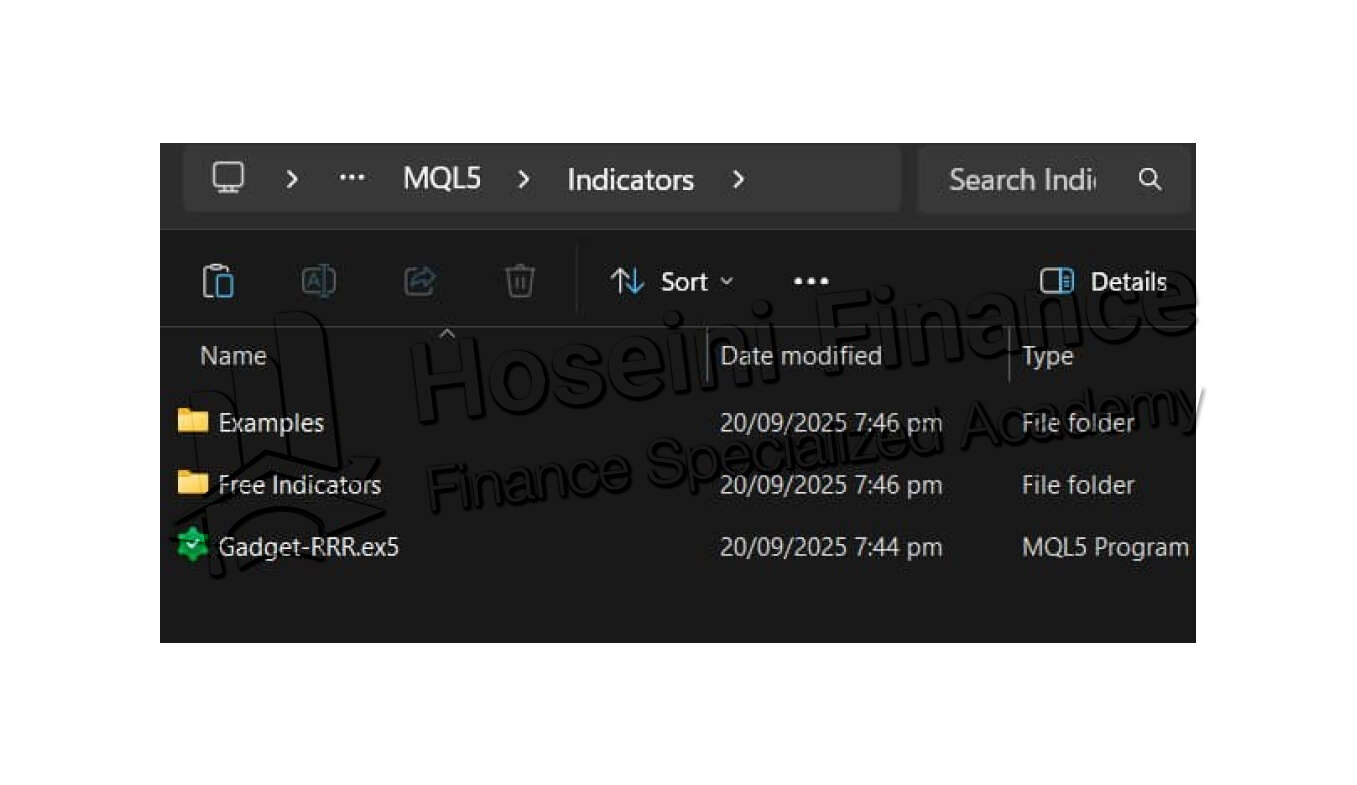Click the search magnifier icon
Screen dimensions: 1357x785
[x=1150, y=180]
